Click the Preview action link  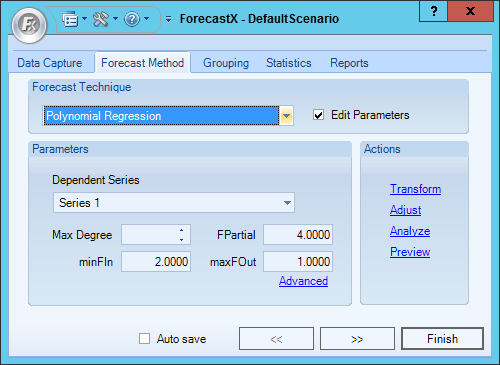(410, 252)
